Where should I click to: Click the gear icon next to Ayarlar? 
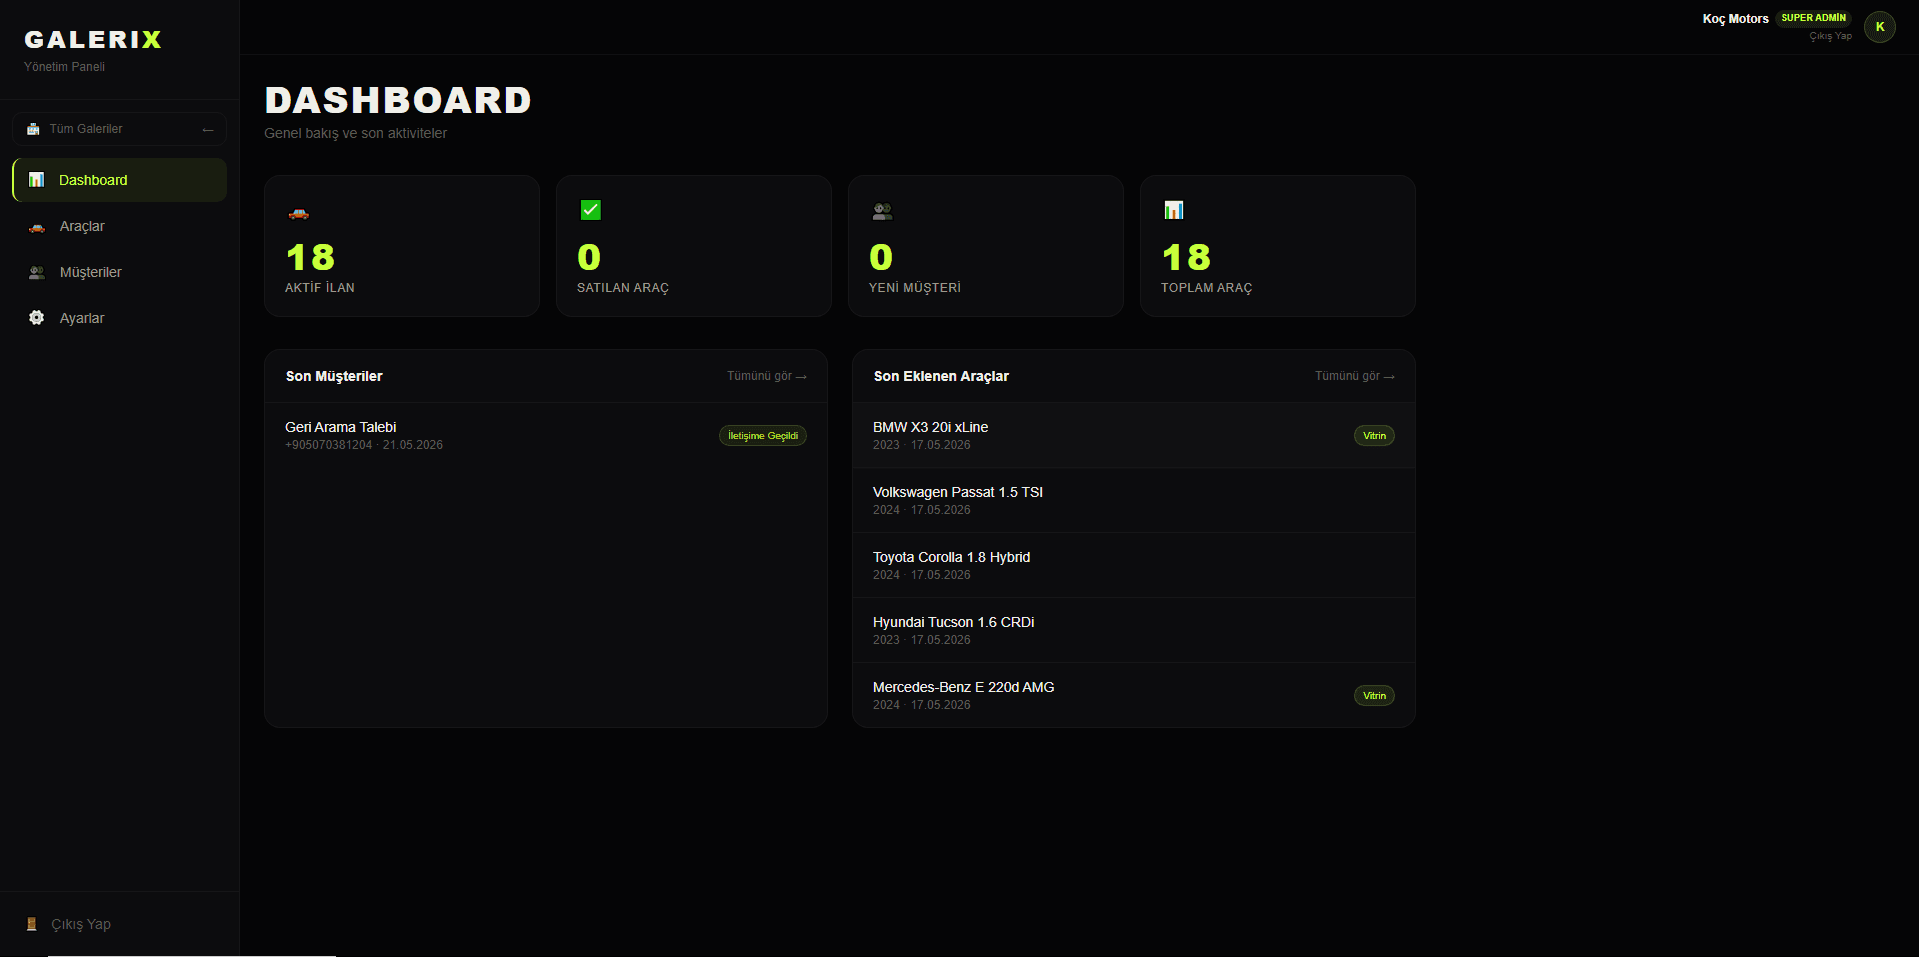[37, 318]
